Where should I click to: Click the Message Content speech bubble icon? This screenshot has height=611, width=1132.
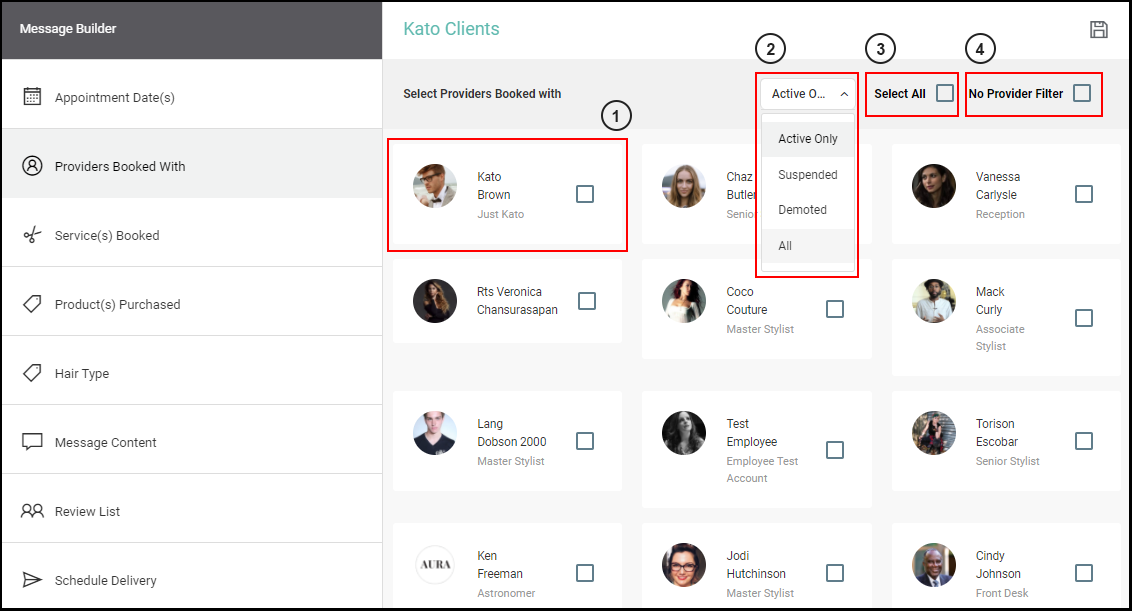coord(32,441)
